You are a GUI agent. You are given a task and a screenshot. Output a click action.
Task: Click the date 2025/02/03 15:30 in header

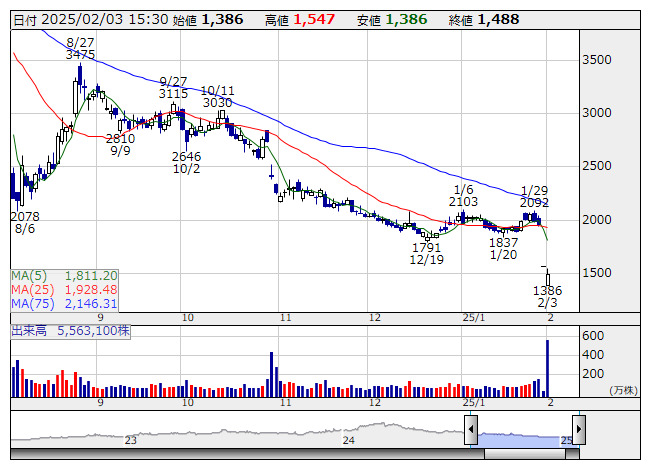click(x=91, y=20)
